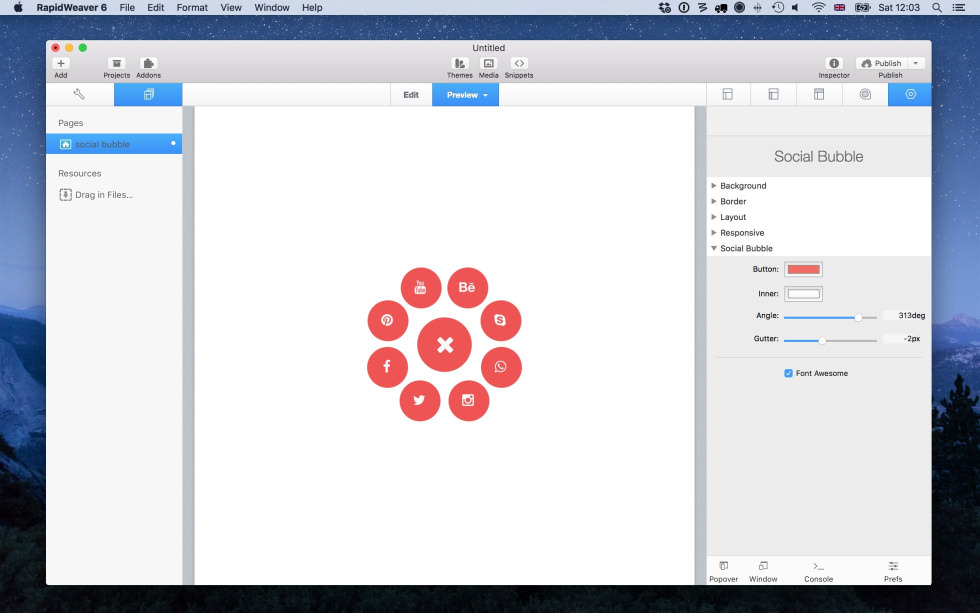
Task: Click the Popover icon
Action: pyautogui.click(x=724, y=566)
